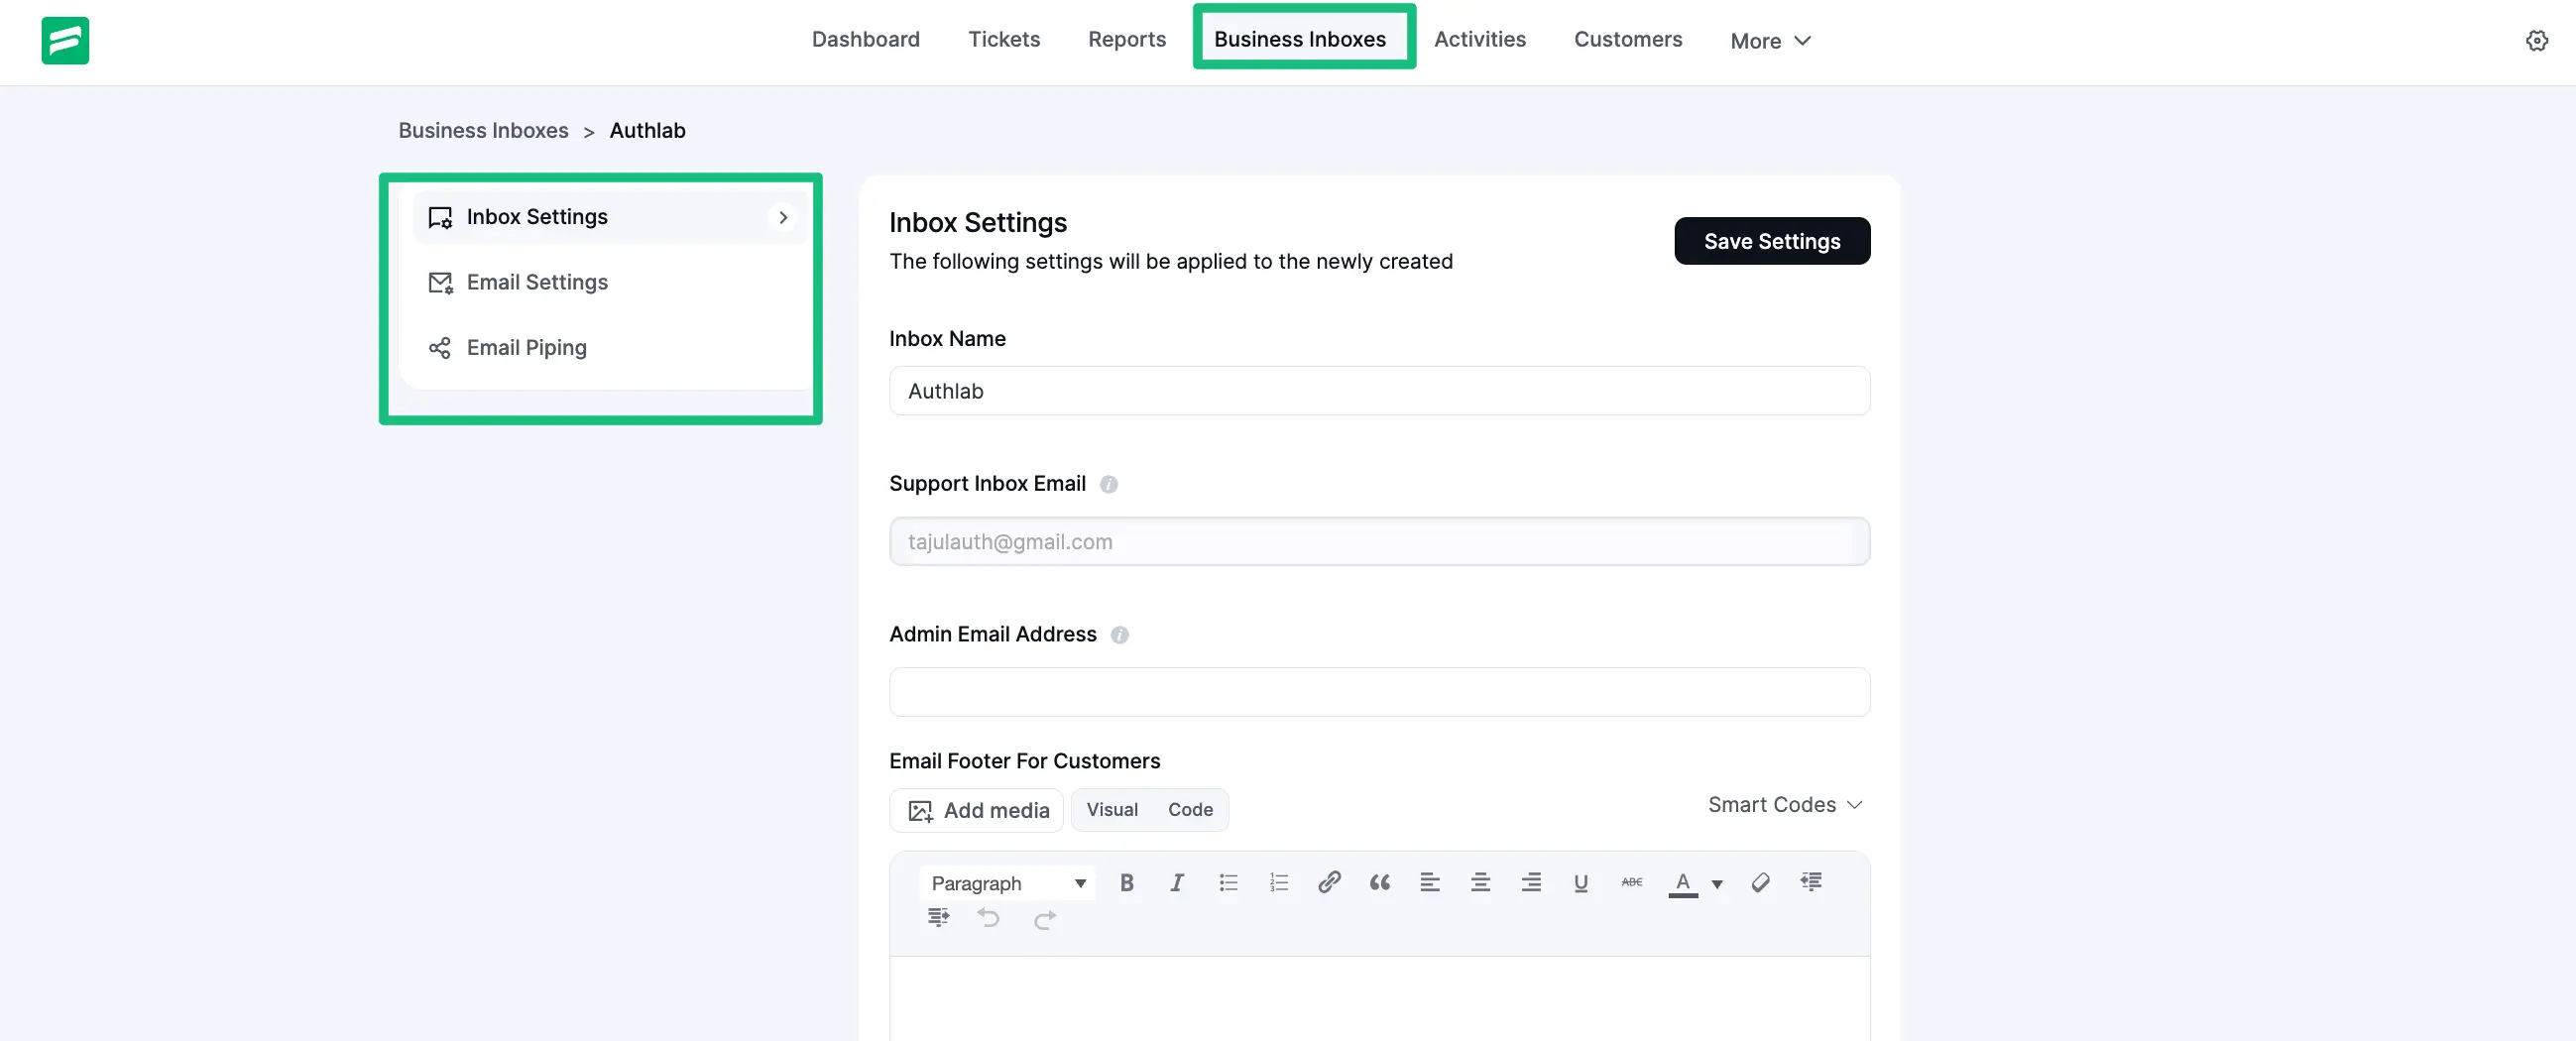Expand the Smart Codes dropdown
Image resolution: width=2576 pixels, height=1041 pixels.
click(1786, 804)
